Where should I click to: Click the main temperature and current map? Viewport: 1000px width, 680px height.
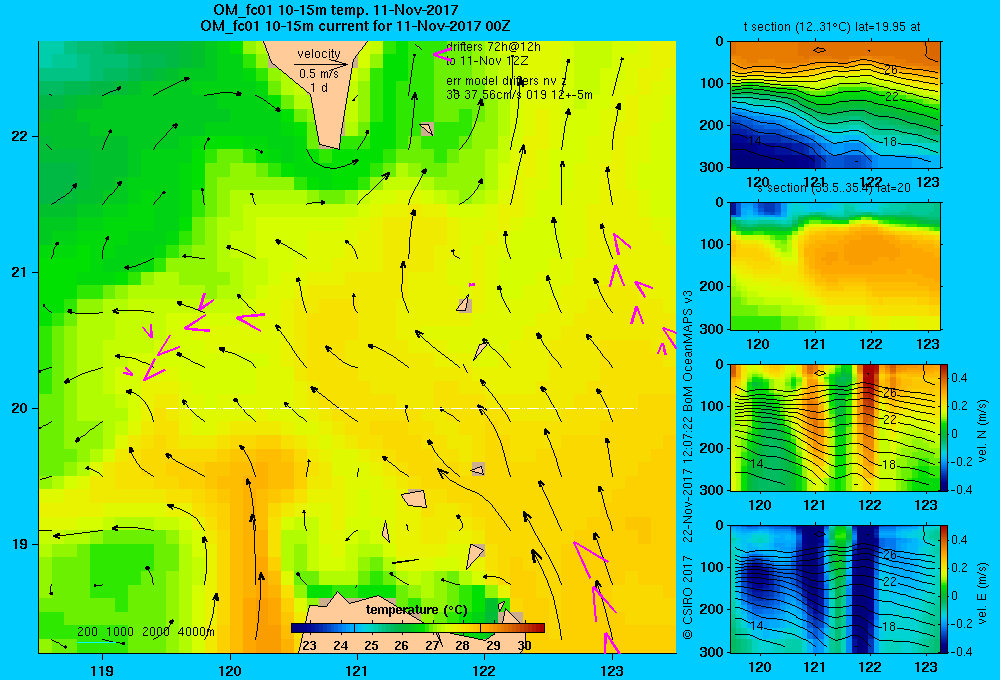click(x=357, y=347)
